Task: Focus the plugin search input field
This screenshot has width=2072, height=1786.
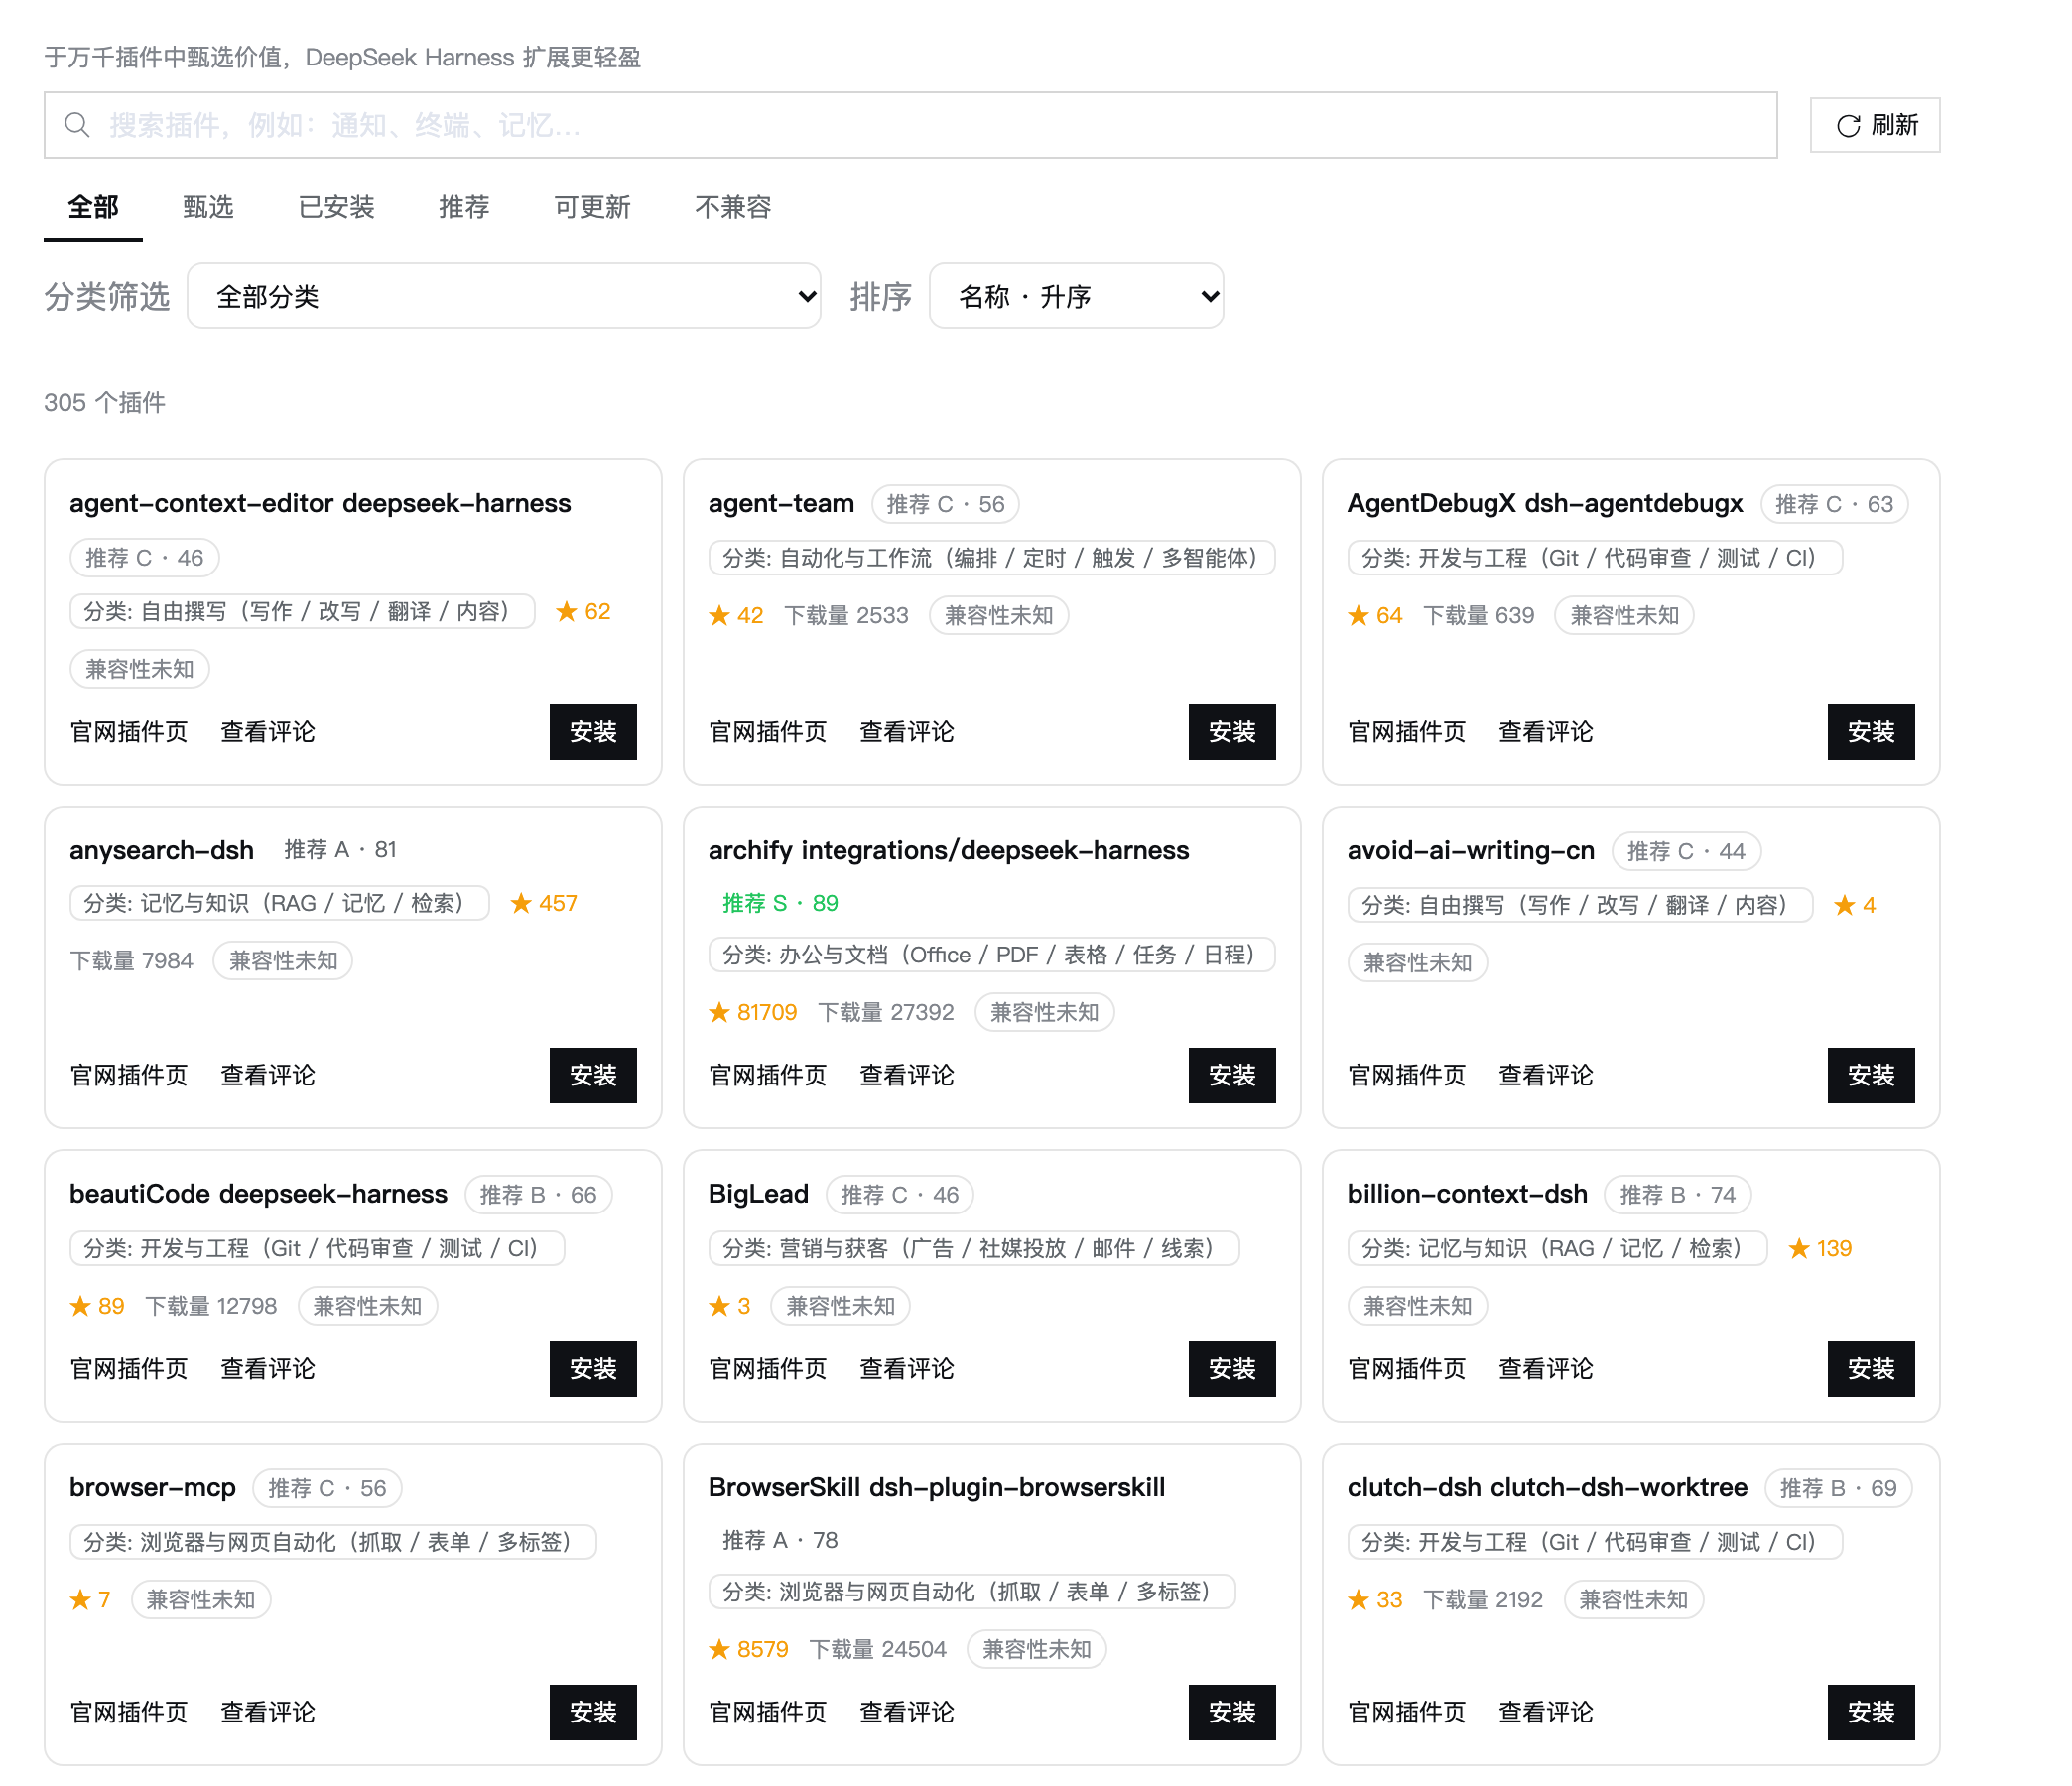Action: [x=910, y=125]
